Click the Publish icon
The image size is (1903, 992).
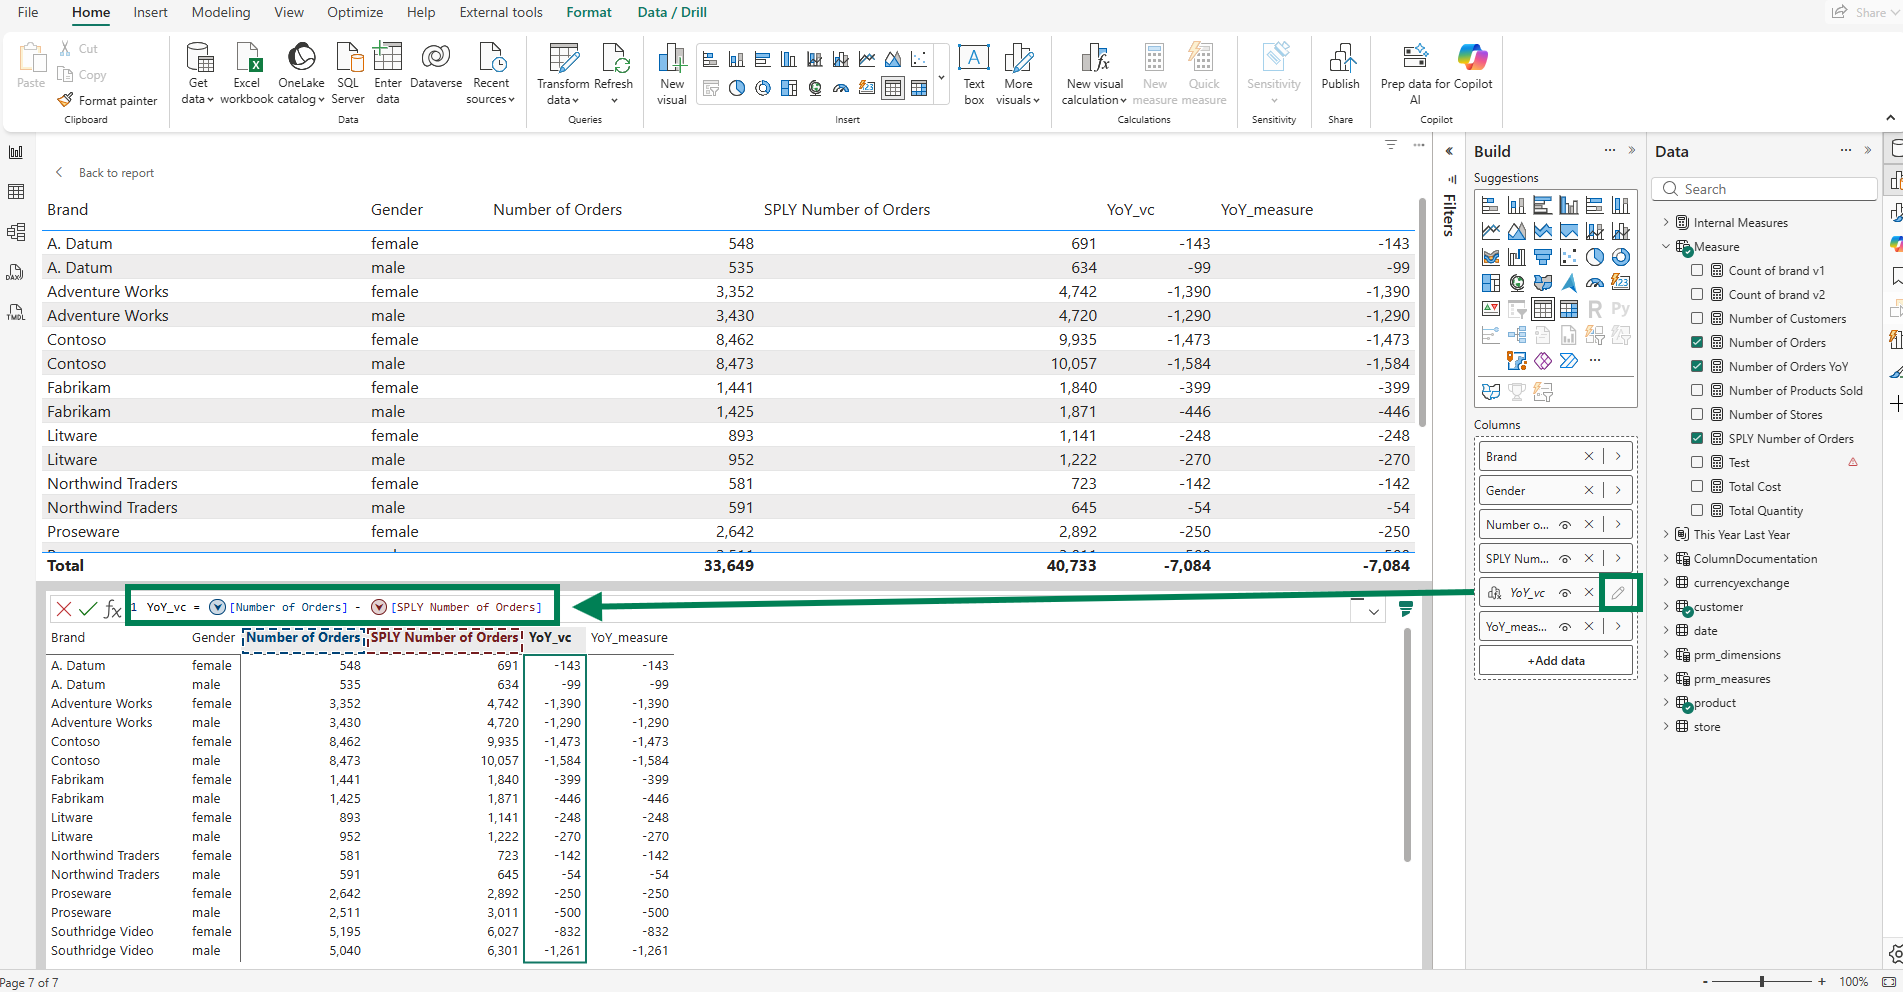(x=1340, y=66)
